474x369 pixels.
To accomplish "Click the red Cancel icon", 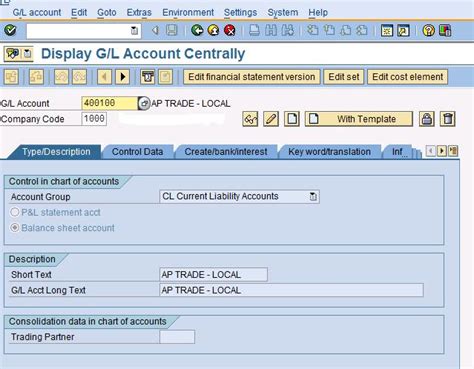I will (x=230, y=30).
